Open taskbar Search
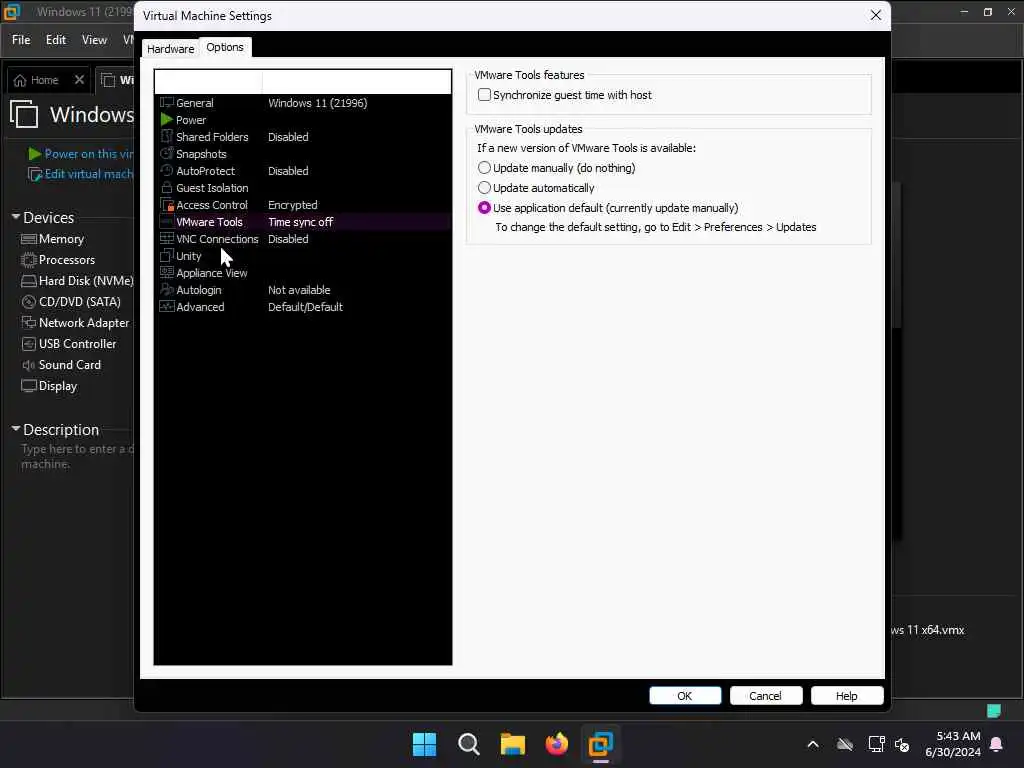This screenshot has height=768, width=1024. (x=468, y=744)
